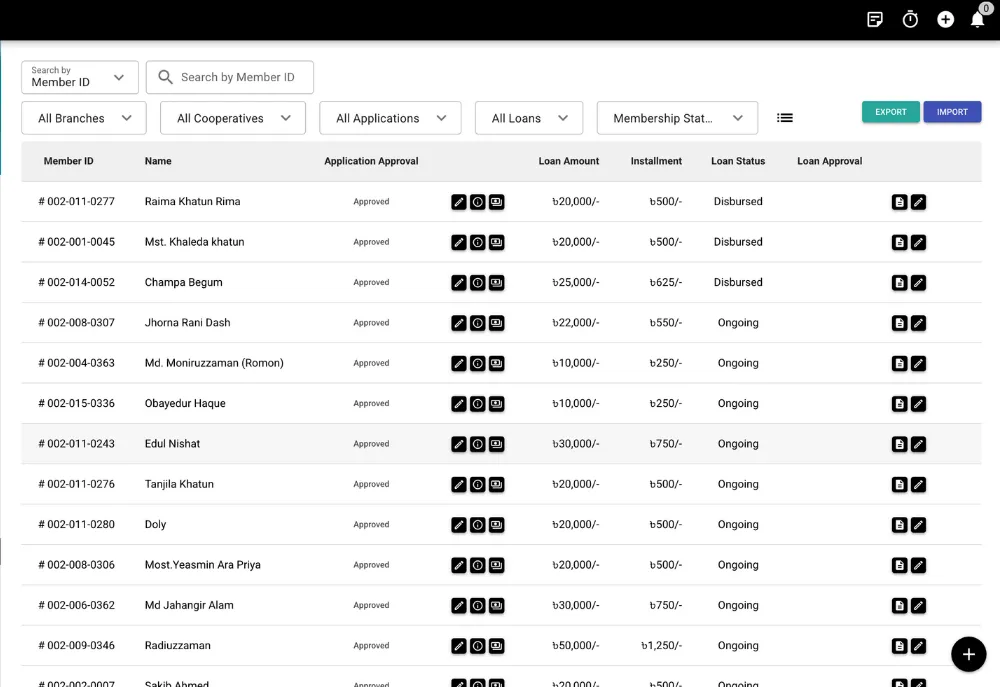Image resolution: width=1000 pixels, height=687 pixels.
Task: Open the All Cooperatives filter
Action: [x=233, y=118]
